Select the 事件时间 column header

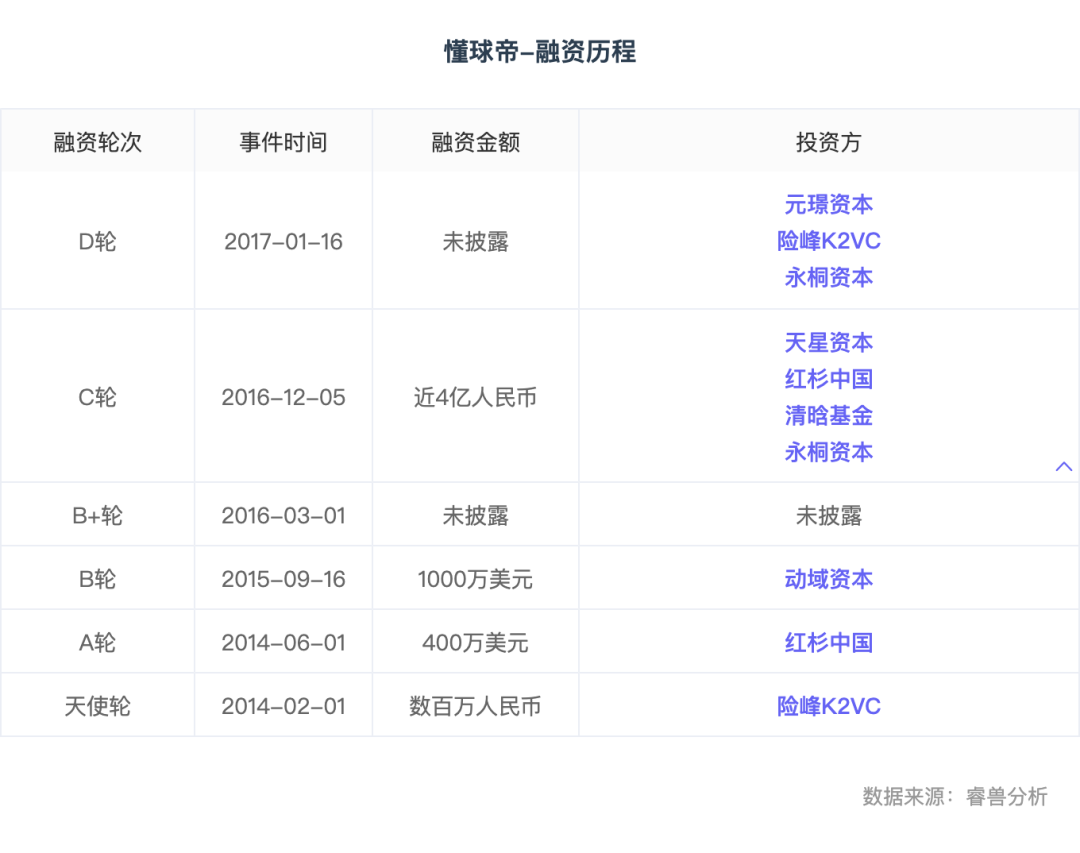click(x=283, y=143)
